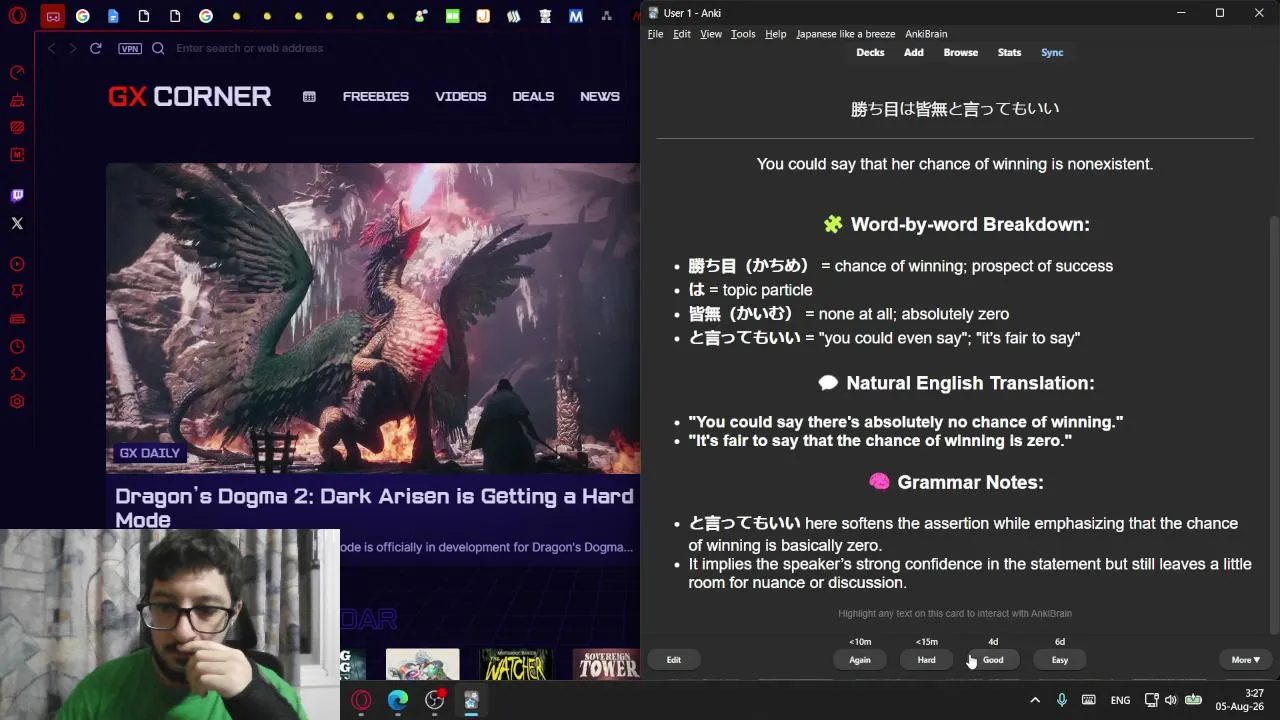This screenshot has width=1280, height=720.
Task: Open the GX Corner tab in Opera
Action: (53, 16)
